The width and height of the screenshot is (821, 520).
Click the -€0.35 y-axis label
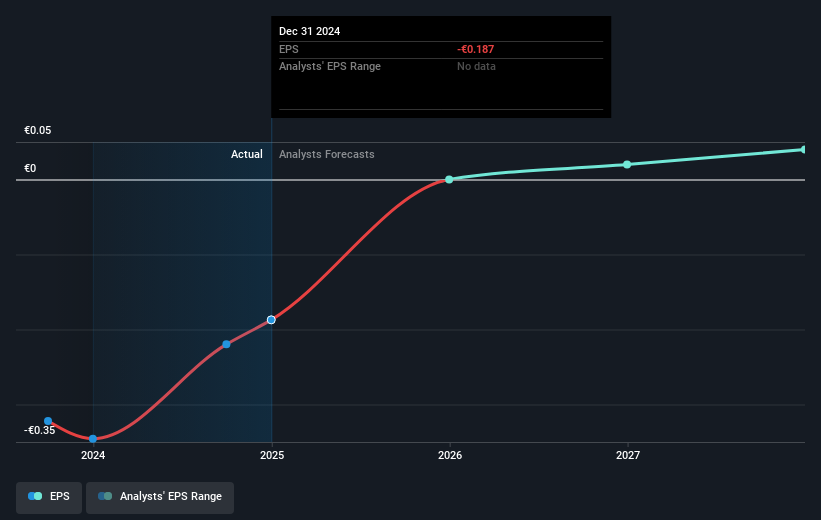pos(39,430)
